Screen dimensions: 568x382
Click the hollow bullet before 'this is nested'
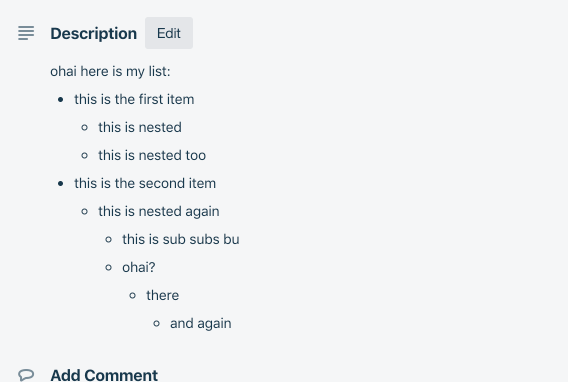pos(84,127)
